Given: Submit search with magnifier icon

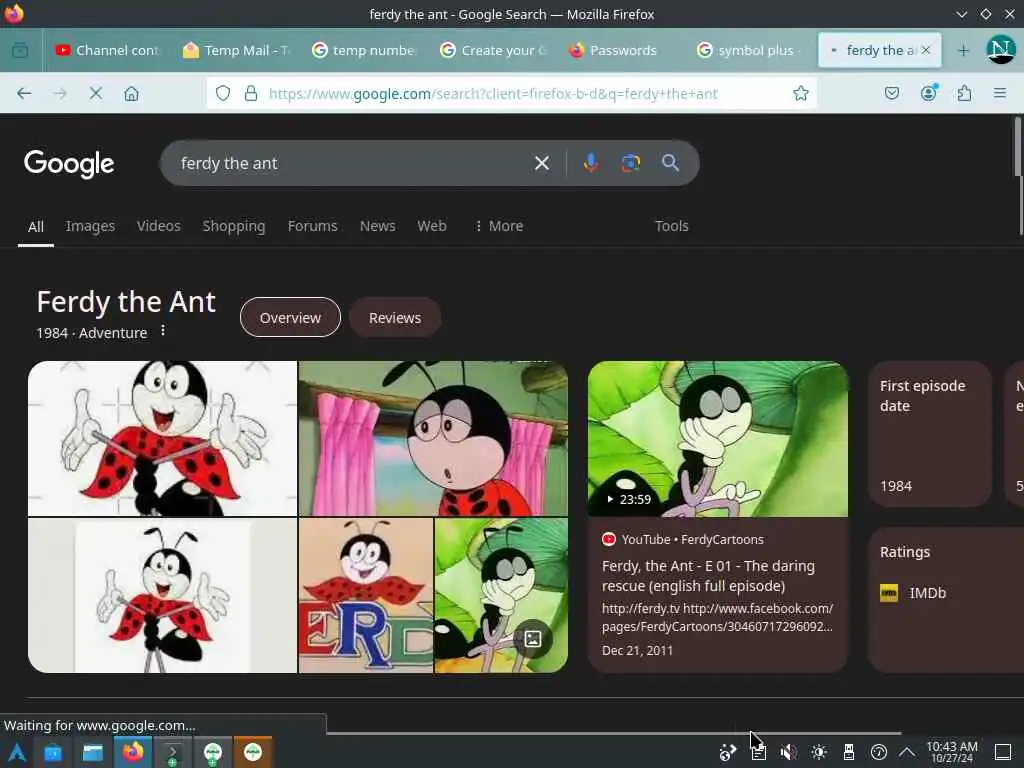Looking at the screenshot, I should pos(670,163).
